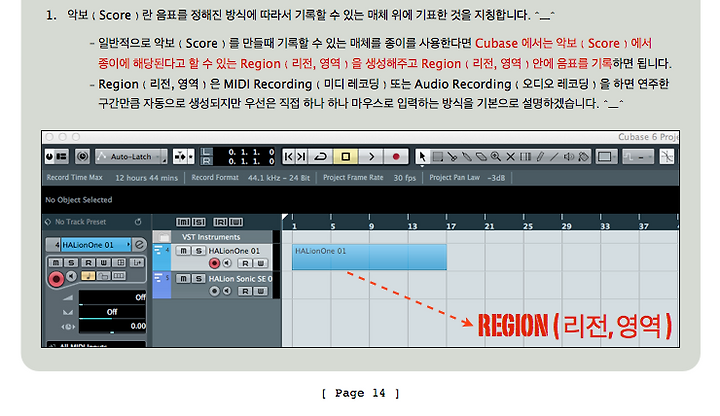Select the Object Selection arrow tool
This screenshot has width=720, height=416.
pos(422,157)
